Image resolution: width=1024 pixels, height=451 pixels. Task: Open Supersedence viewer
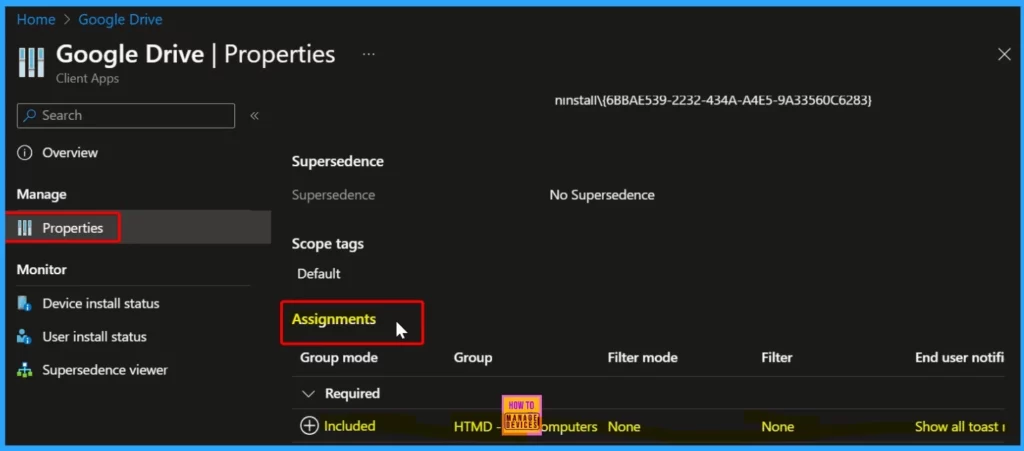click(105, 370)
